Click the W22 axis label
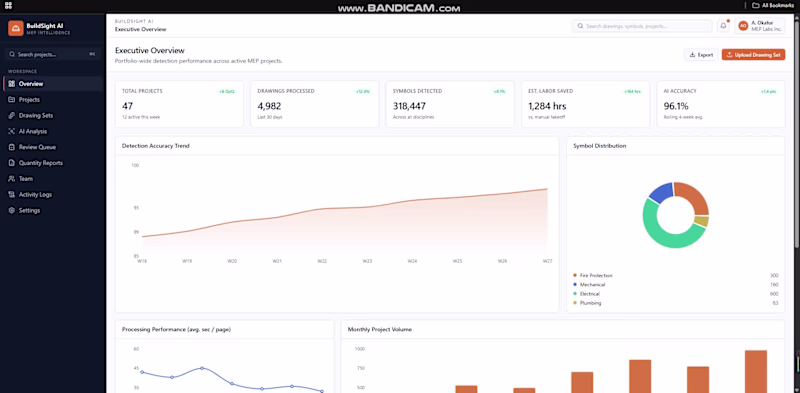This screenshot has height=393, width=800. tap(322, 261)
